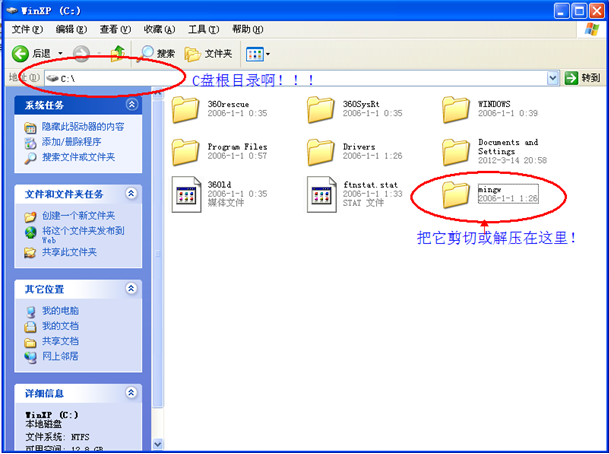
Task: Click the green Back arrow button
Action: tap(20, 54)
